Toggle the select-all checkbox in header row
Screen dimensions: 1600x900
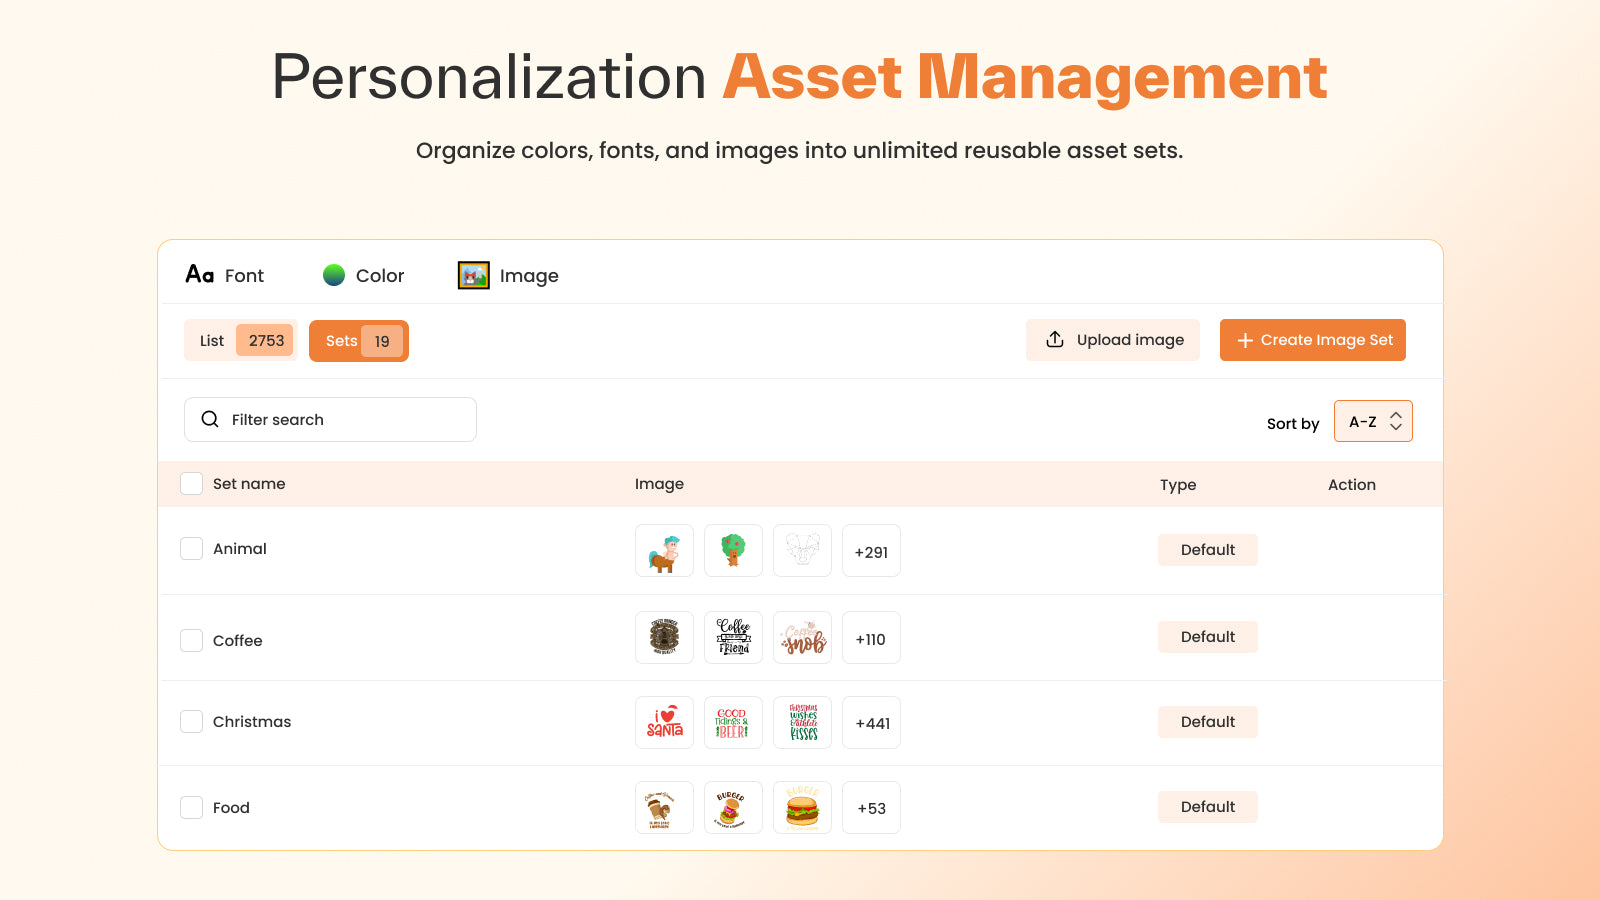(191, 483)
